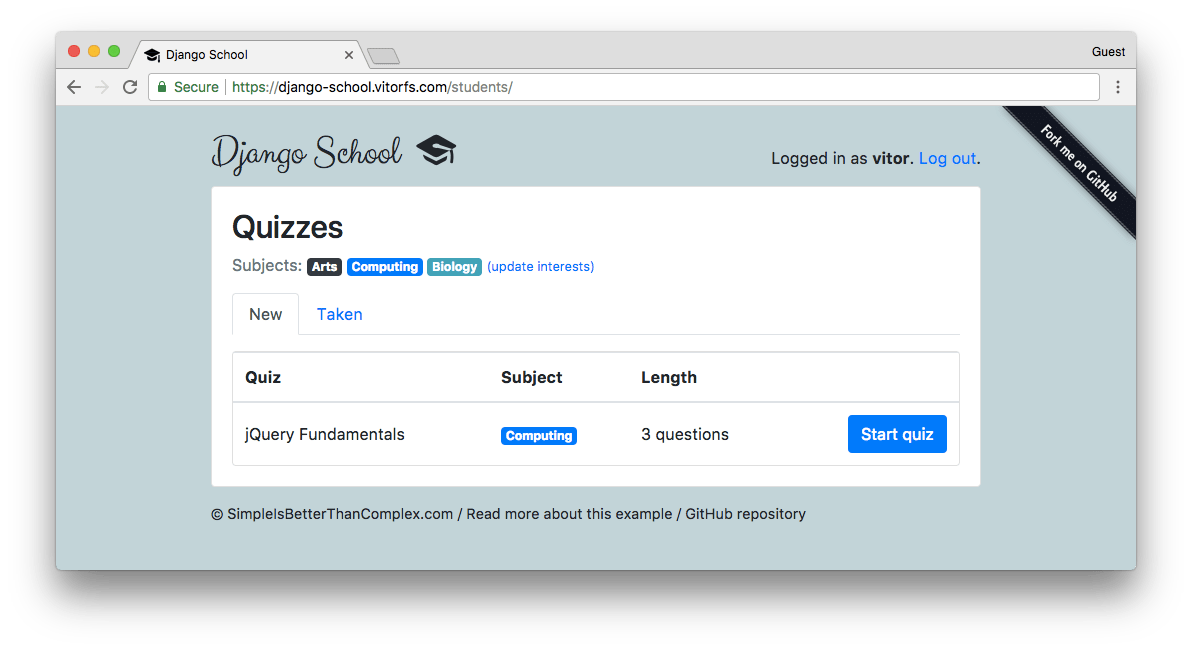
Task: Switch to the Taken tab
Action: pyautogui.click(x=339, y=314)
